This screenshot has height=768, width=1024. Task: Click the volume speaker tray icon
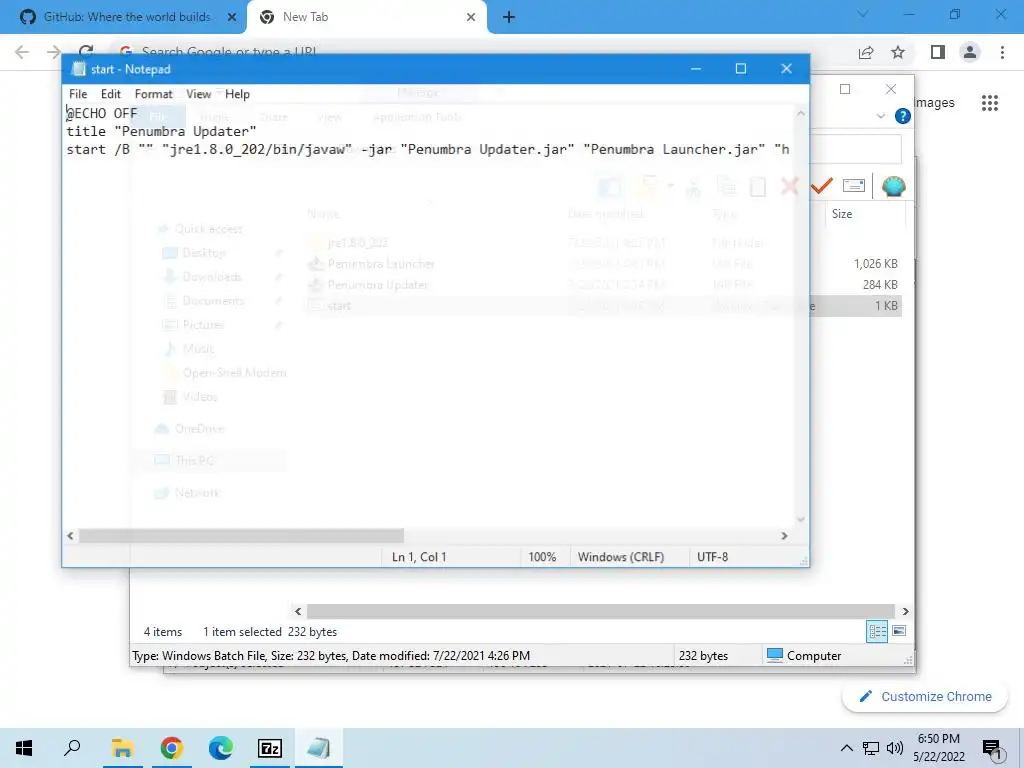(x=895, y=748)
